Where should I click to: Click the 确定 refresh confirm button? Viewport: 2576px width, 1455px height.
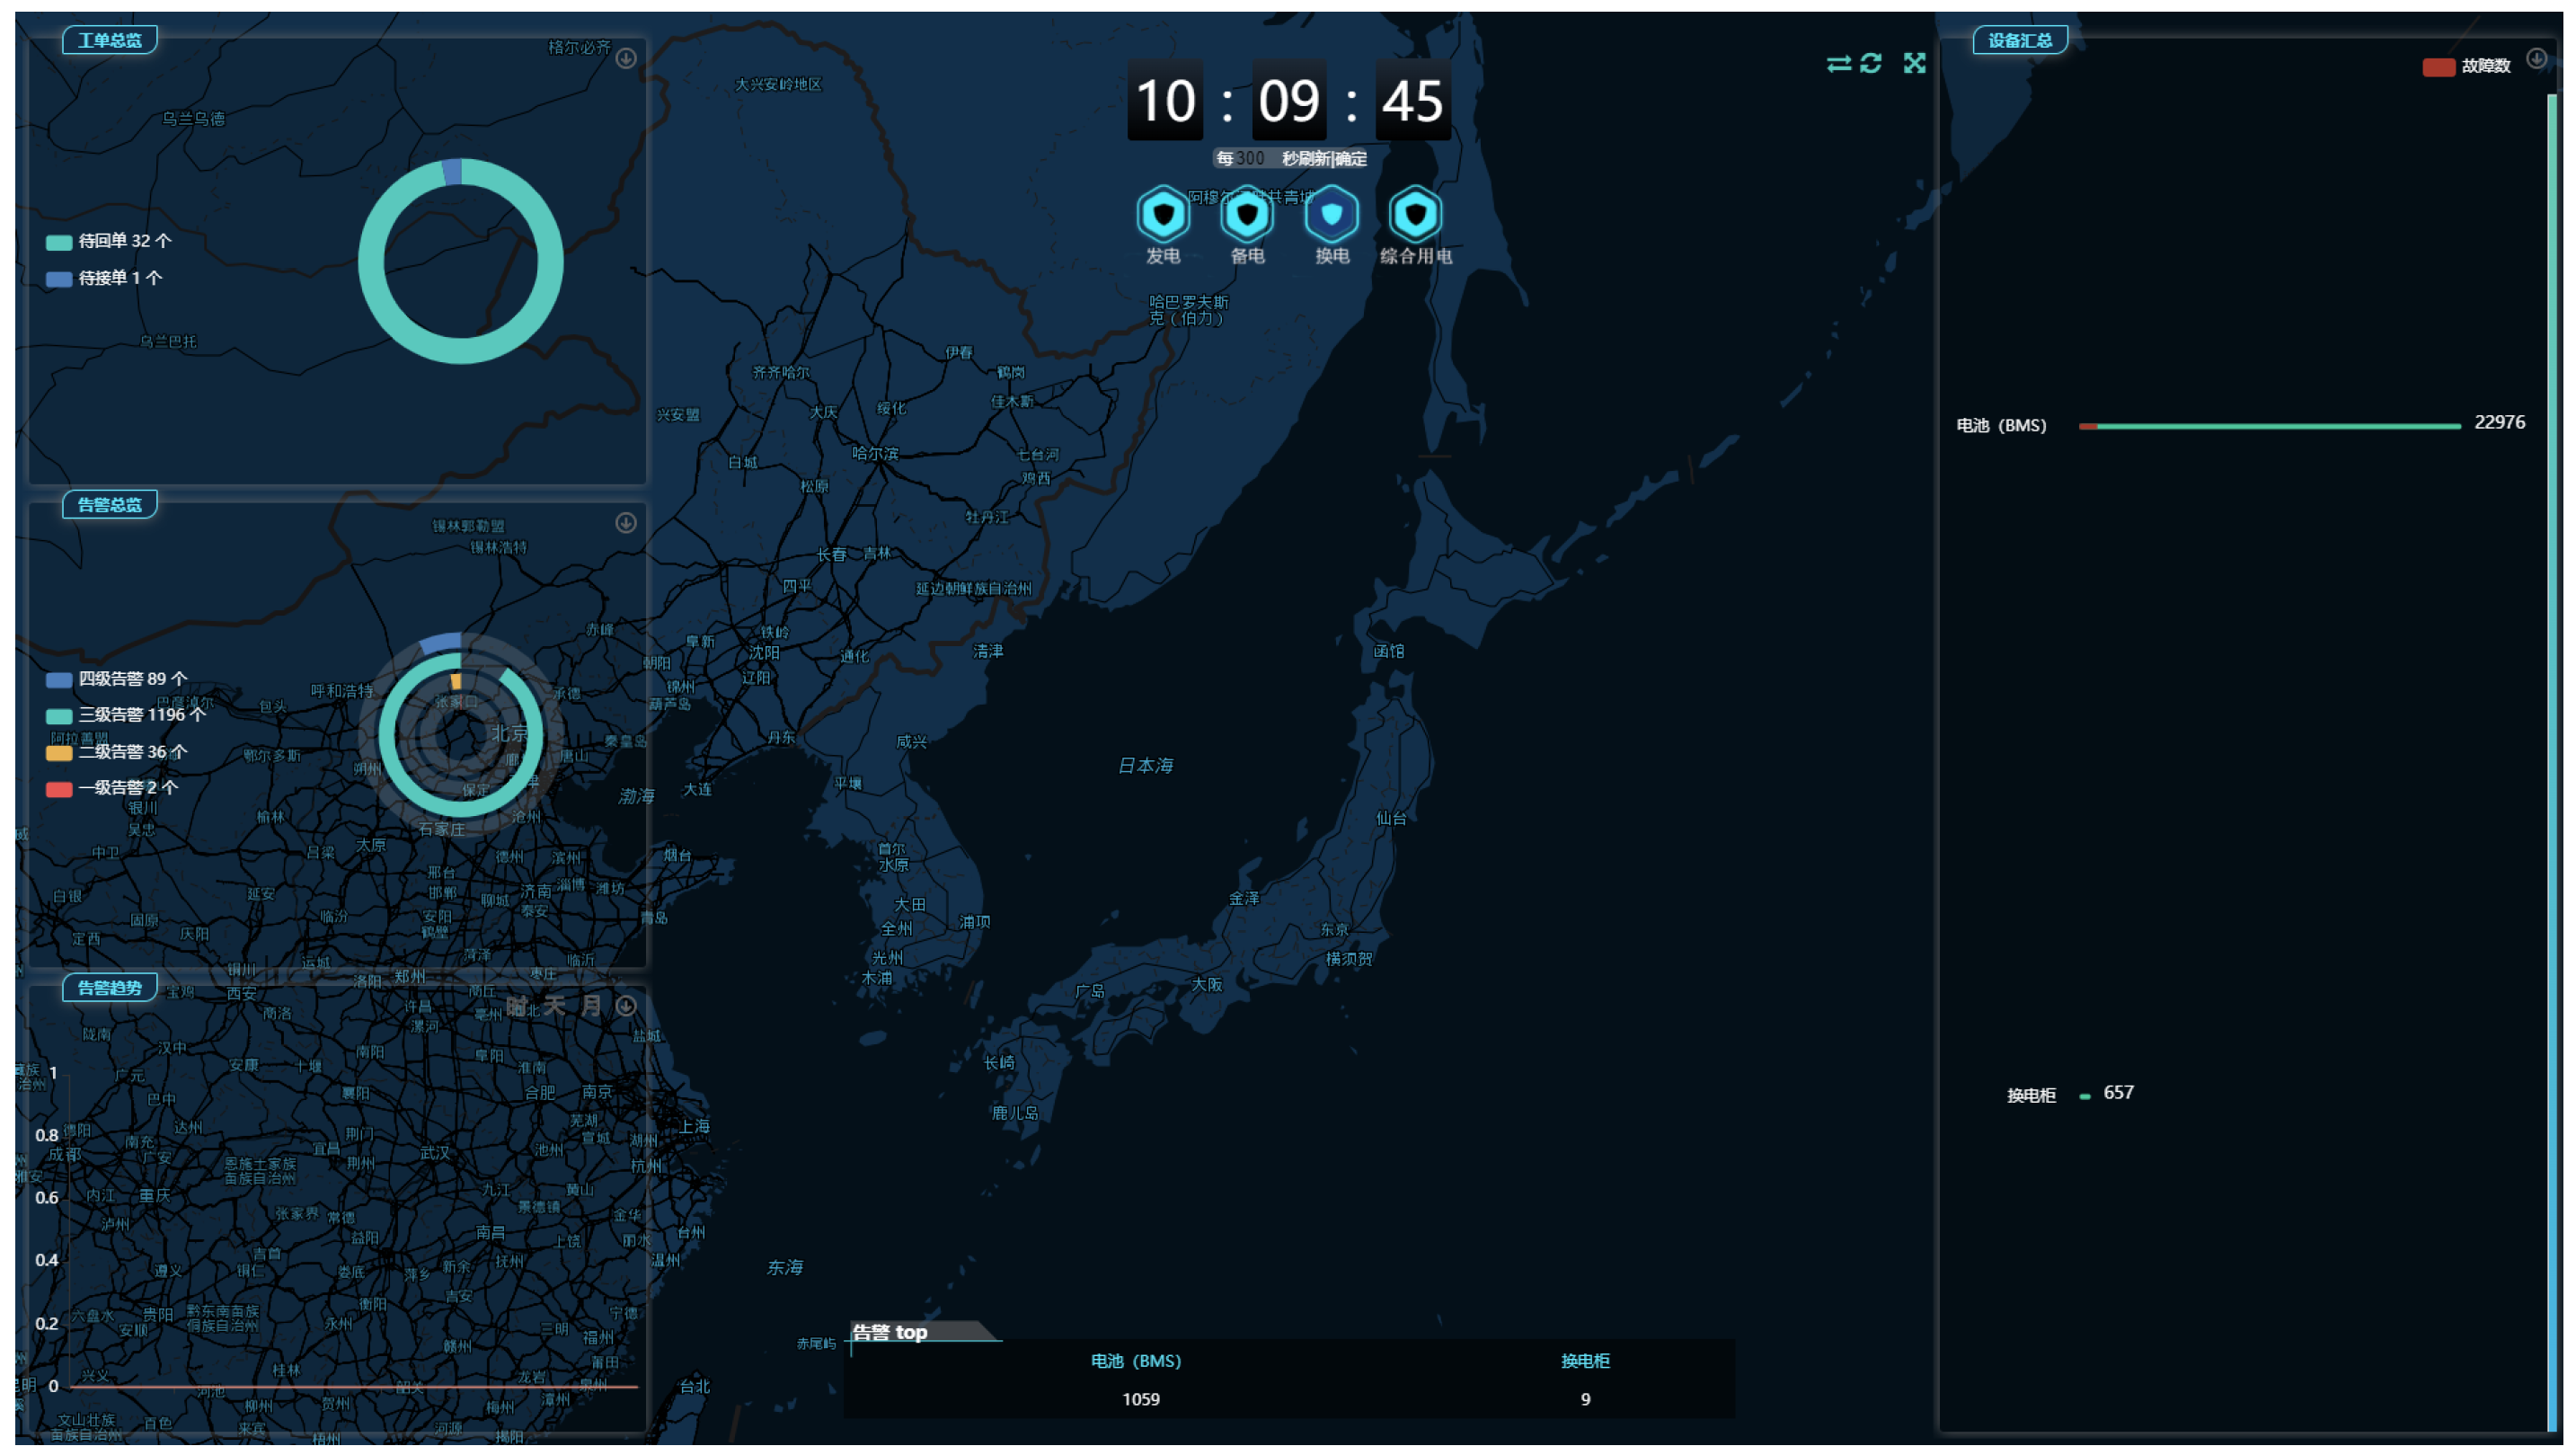pos(1350,159)
